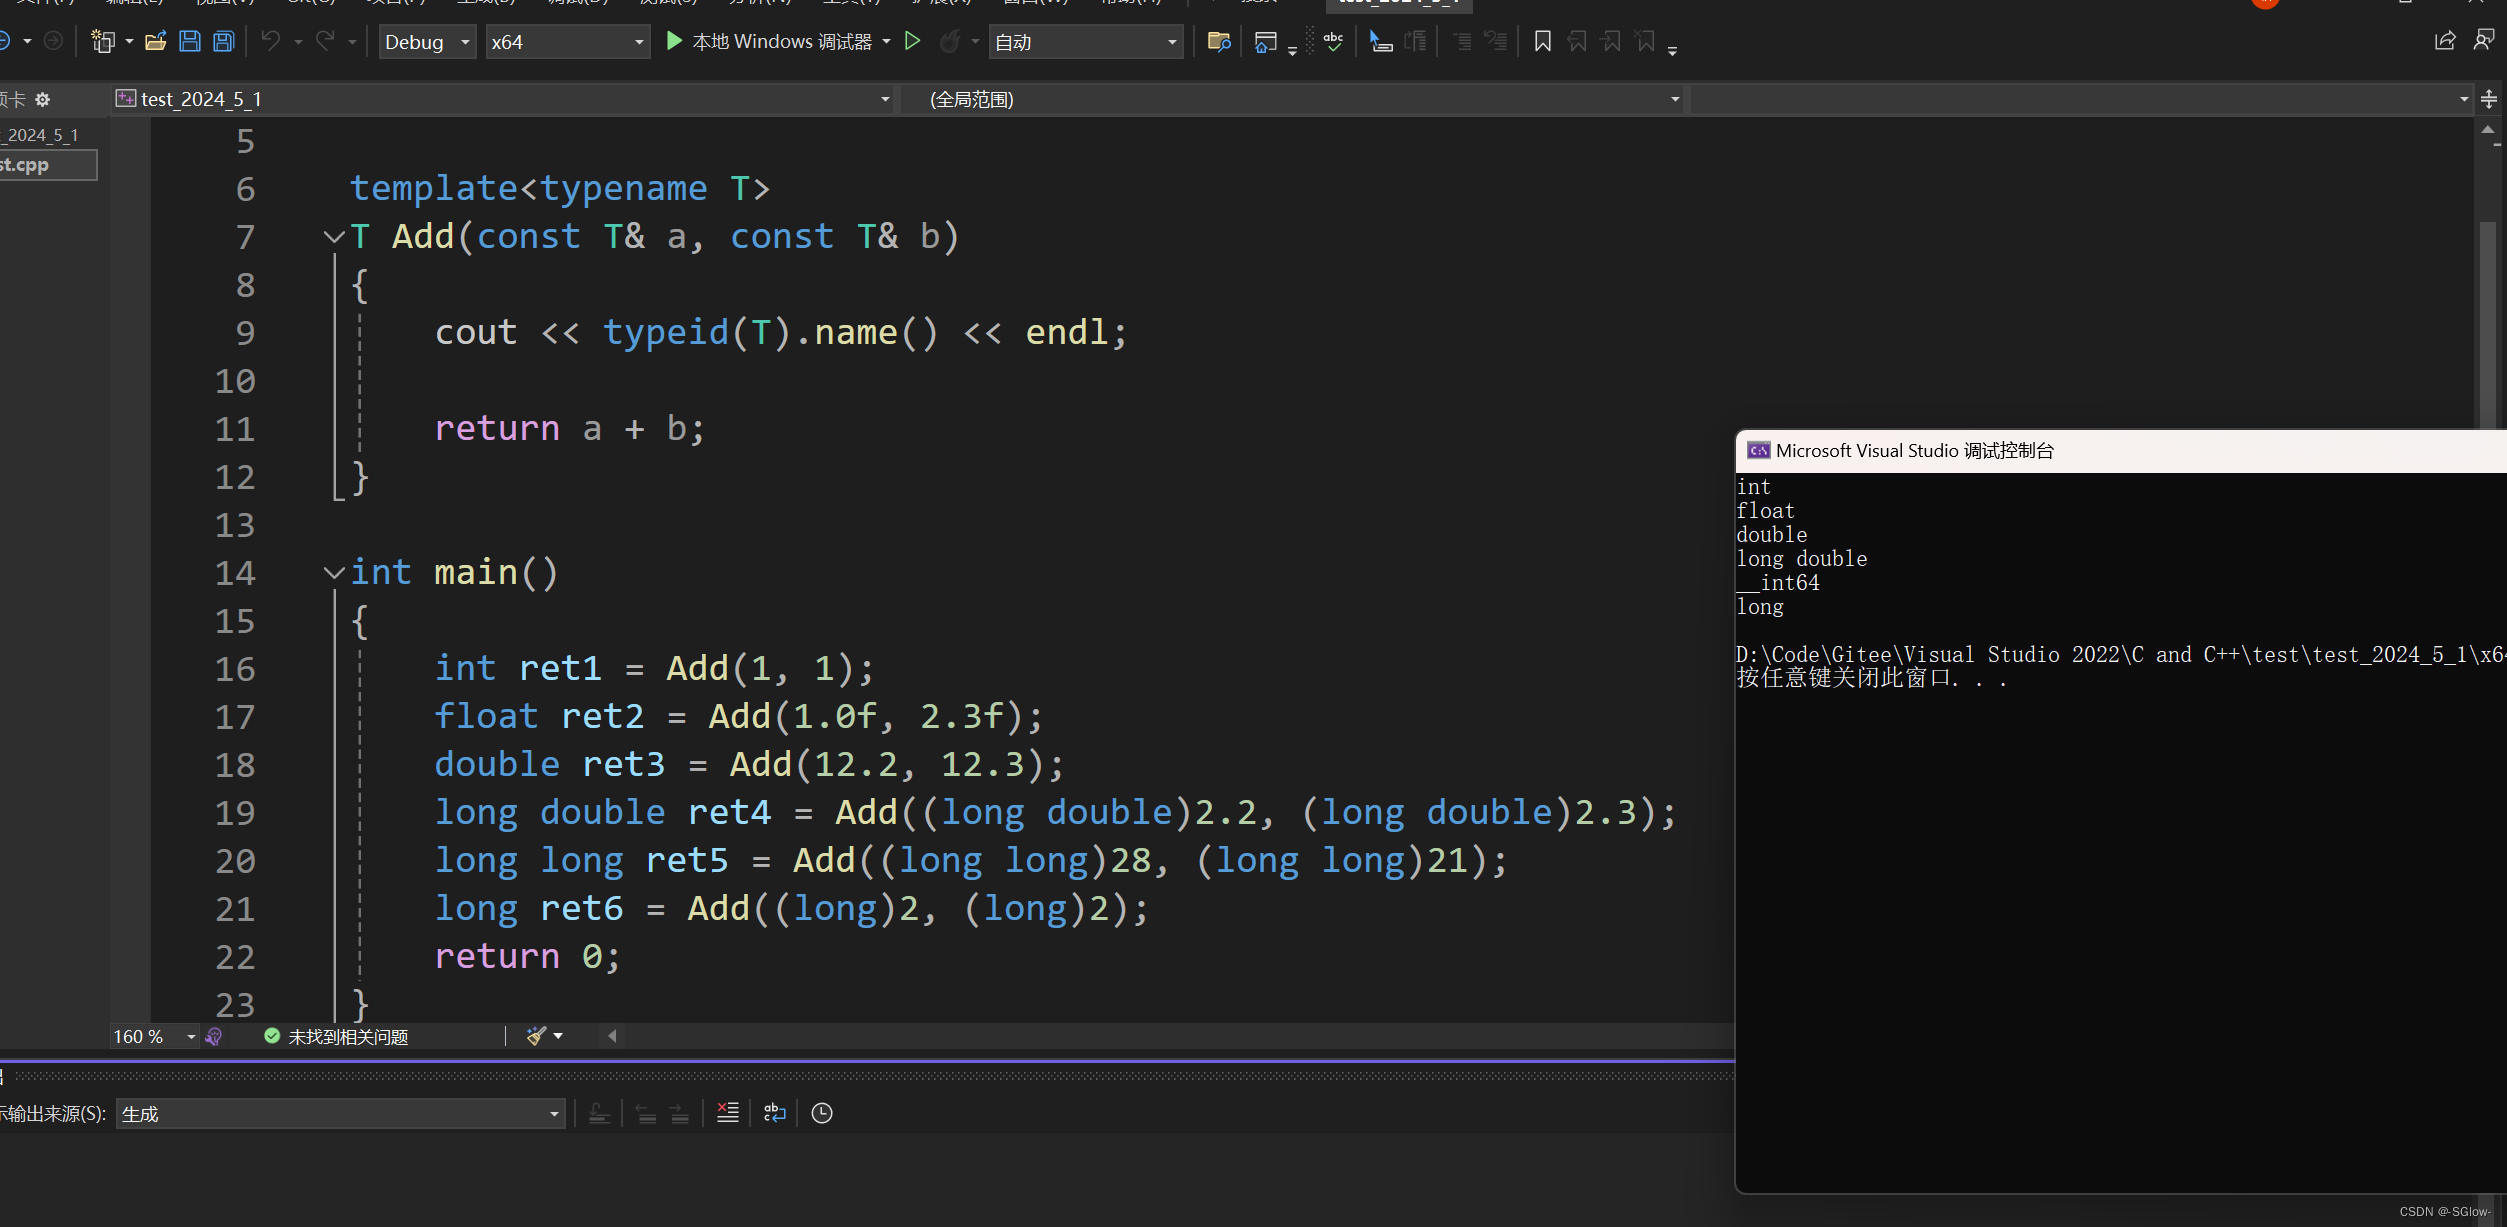This screenshot has width=2507, height=1227.
Task: Click the Save All icon
Action: 224,41
